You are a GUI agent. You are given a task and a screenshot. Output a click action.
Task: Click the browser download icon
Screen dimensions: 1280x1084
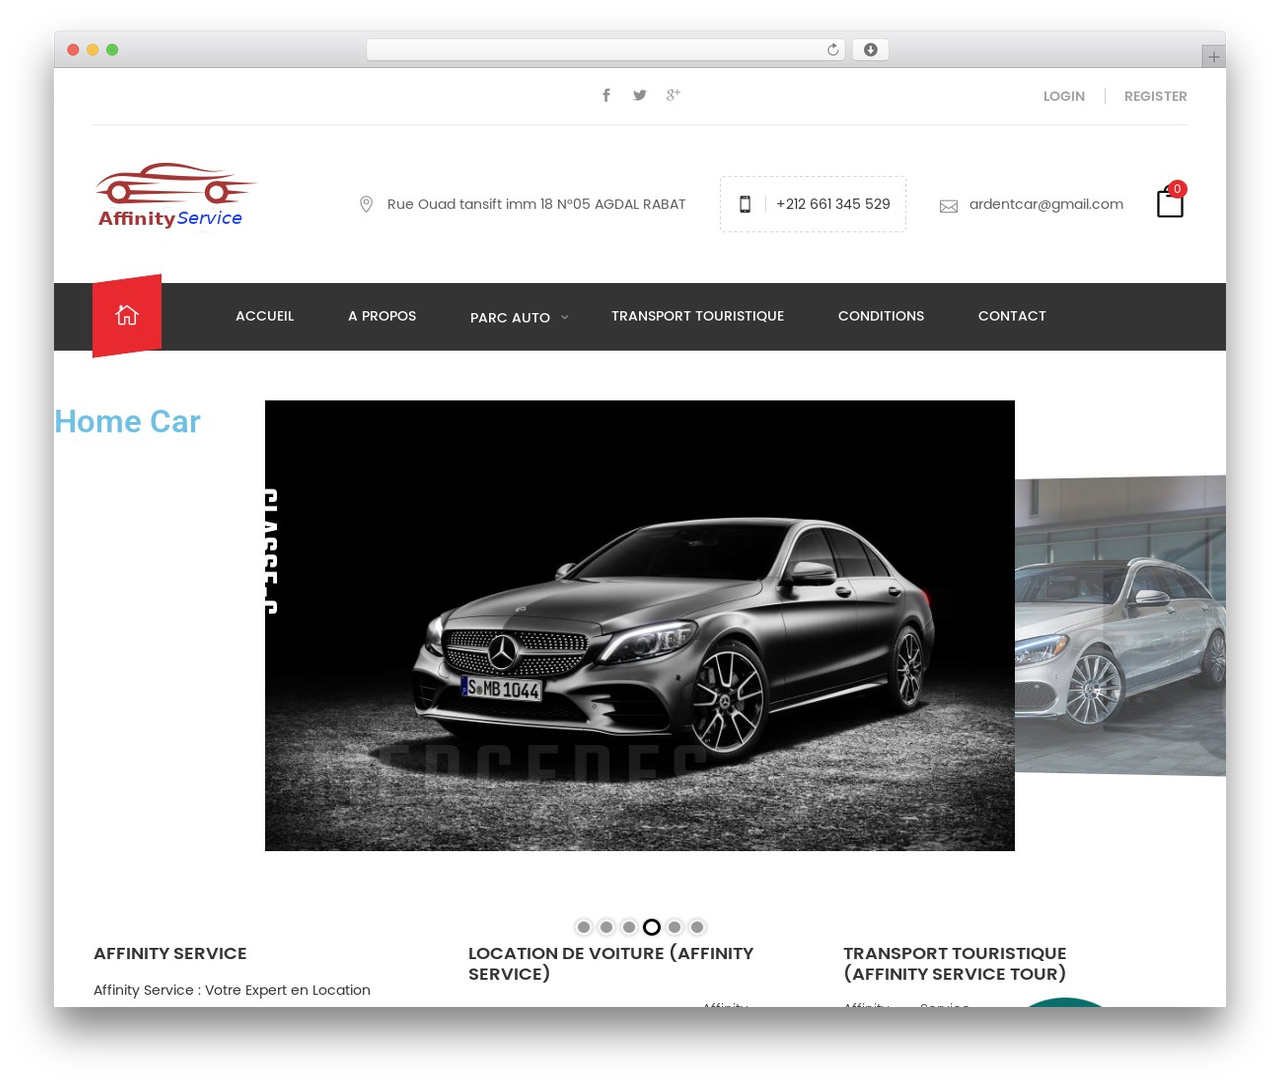pyautogui.click(x=870, y=50)
